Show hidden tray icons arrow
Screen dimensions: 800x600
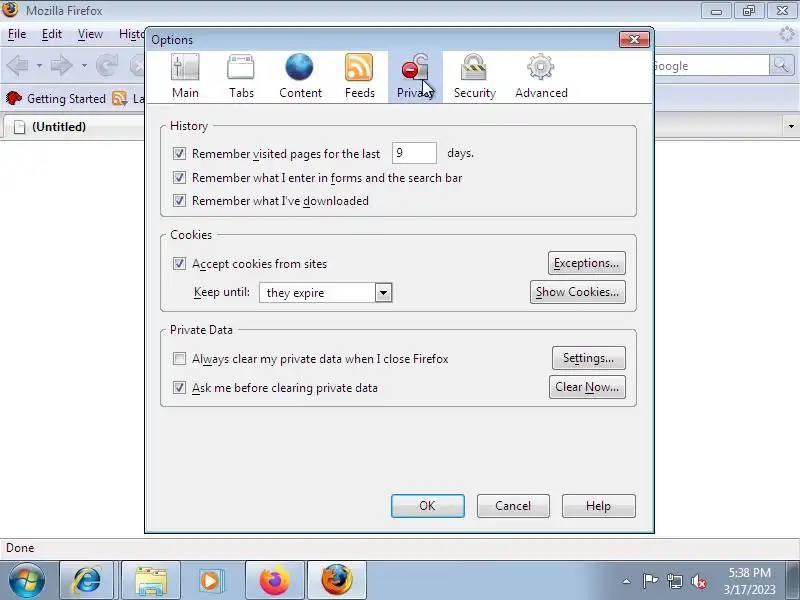coord(627,581)
